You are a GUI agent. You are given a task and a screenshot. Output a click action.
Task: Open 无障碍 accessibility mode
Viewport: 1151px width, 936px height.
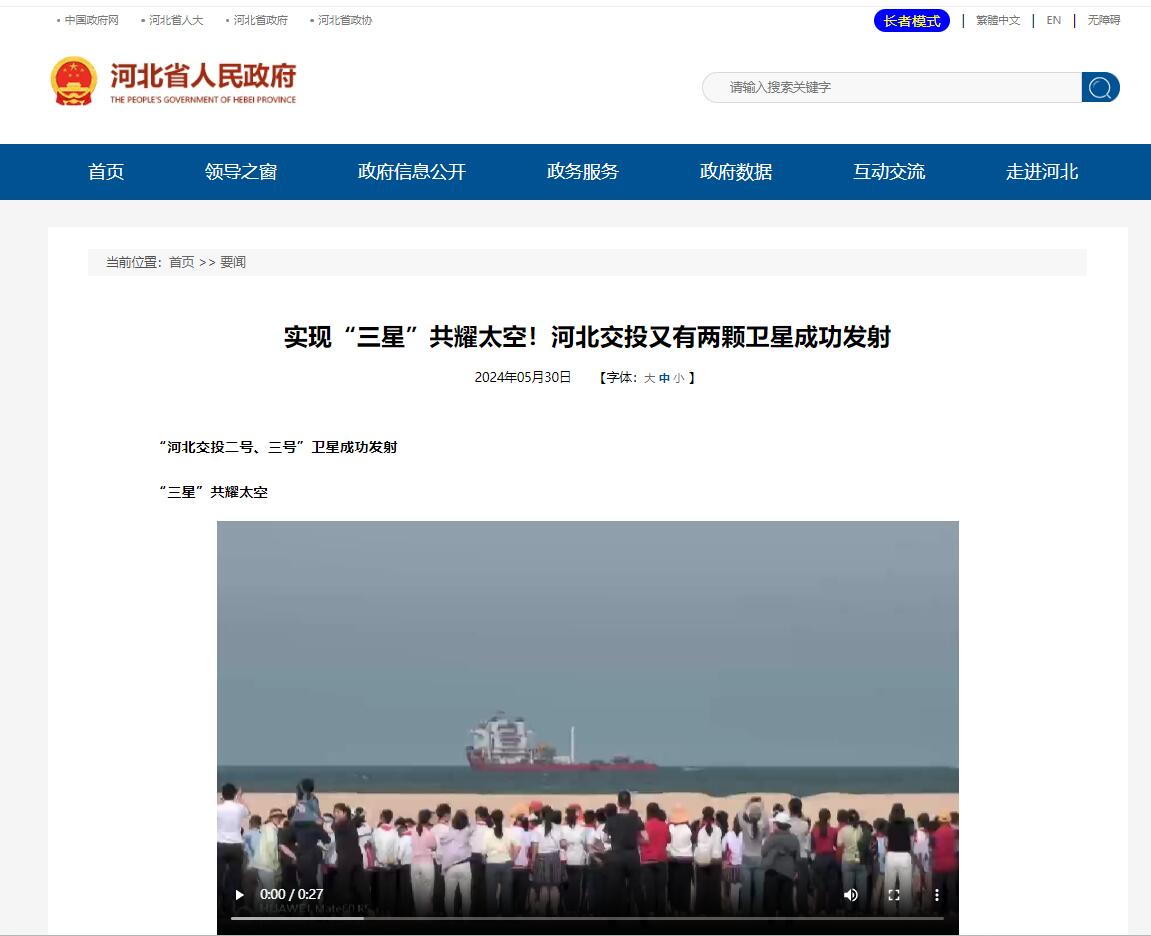(1103, 21)
